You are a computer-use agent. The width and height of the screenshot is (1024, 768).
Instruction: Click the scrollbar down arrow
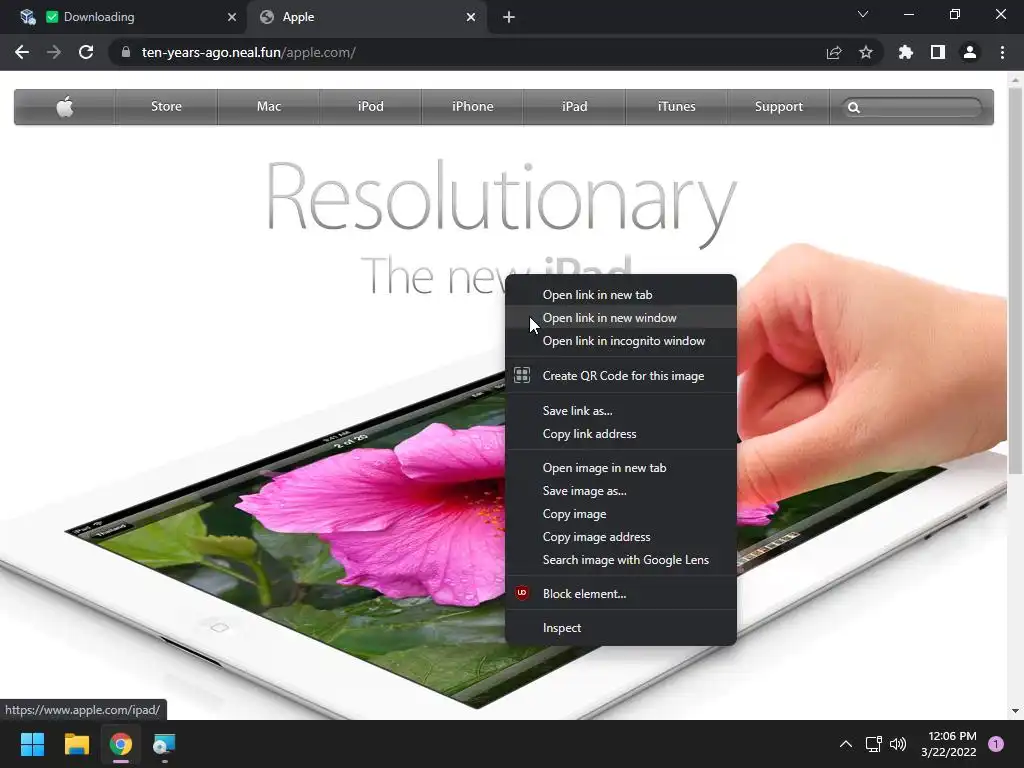click(1015, 711)
